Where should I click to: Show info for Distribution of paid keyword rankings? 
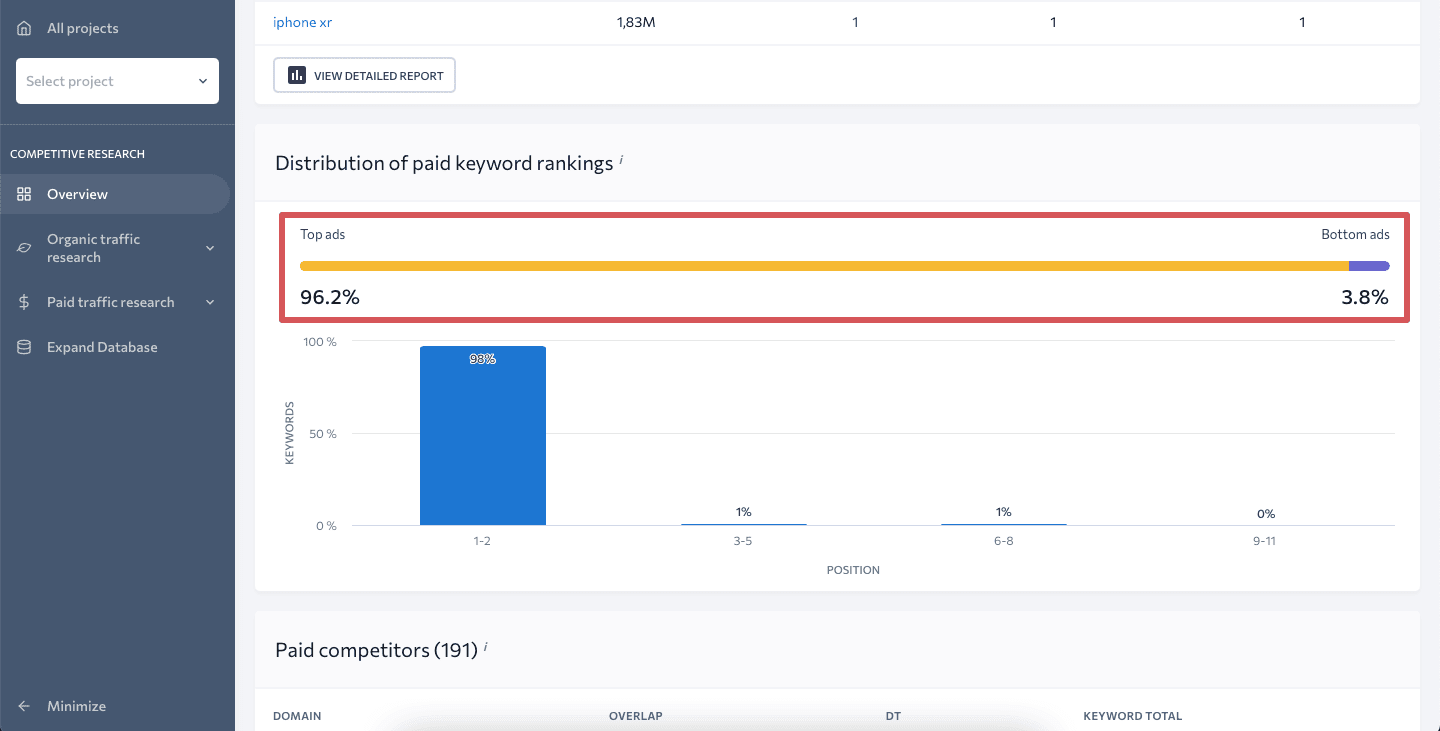click(621, 158)
